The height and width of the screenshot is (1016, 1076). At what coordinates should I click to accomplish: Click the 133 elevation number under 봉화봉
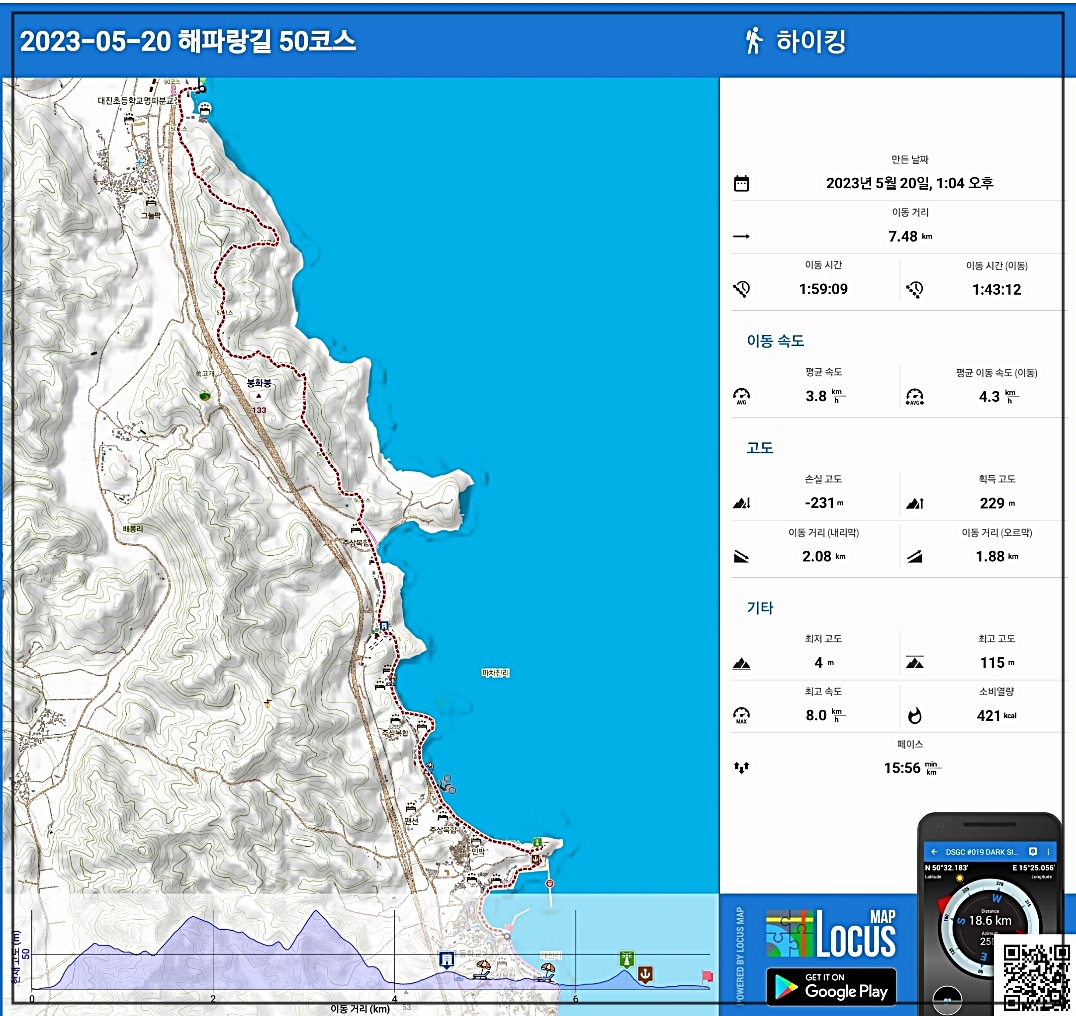pos(259,410)
